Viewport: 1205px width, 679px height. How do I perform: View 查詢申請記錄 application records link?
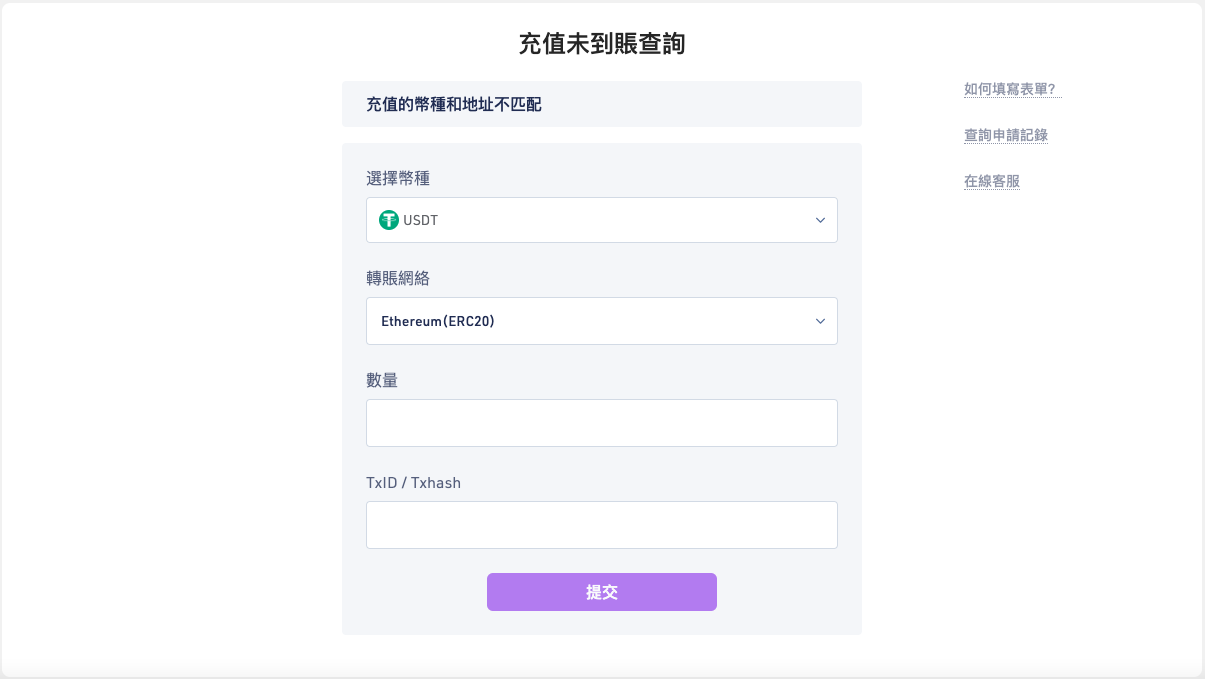point(1006,135)
